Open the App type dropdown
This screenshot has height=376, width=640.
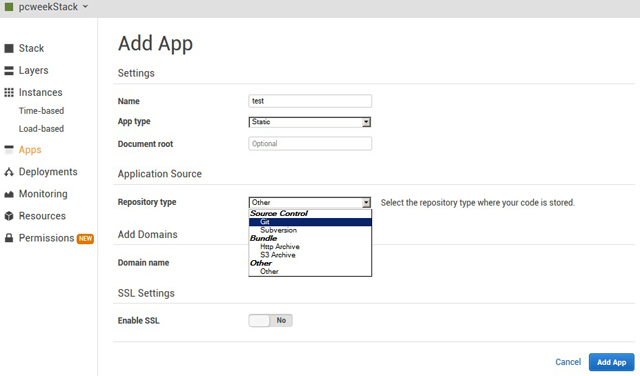point(310,122)
